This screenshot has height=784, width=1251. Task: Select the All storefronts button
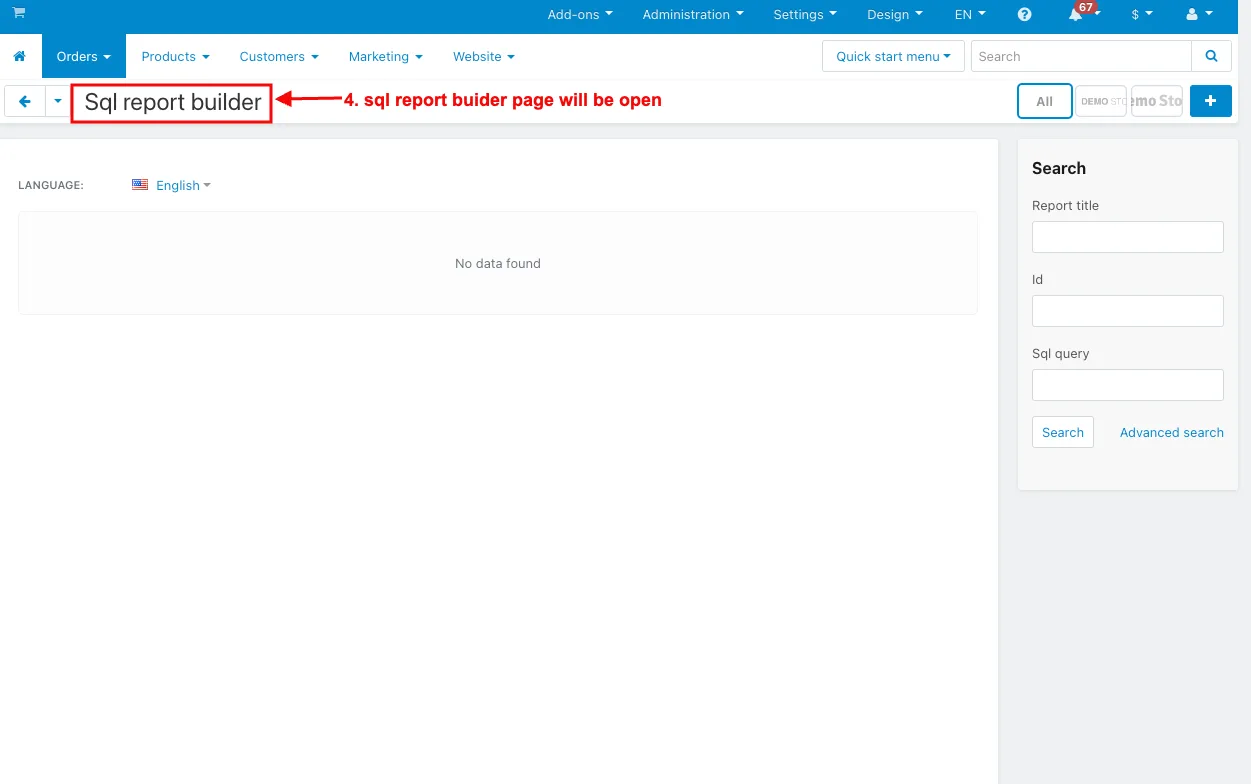[x=1045, y=101]
